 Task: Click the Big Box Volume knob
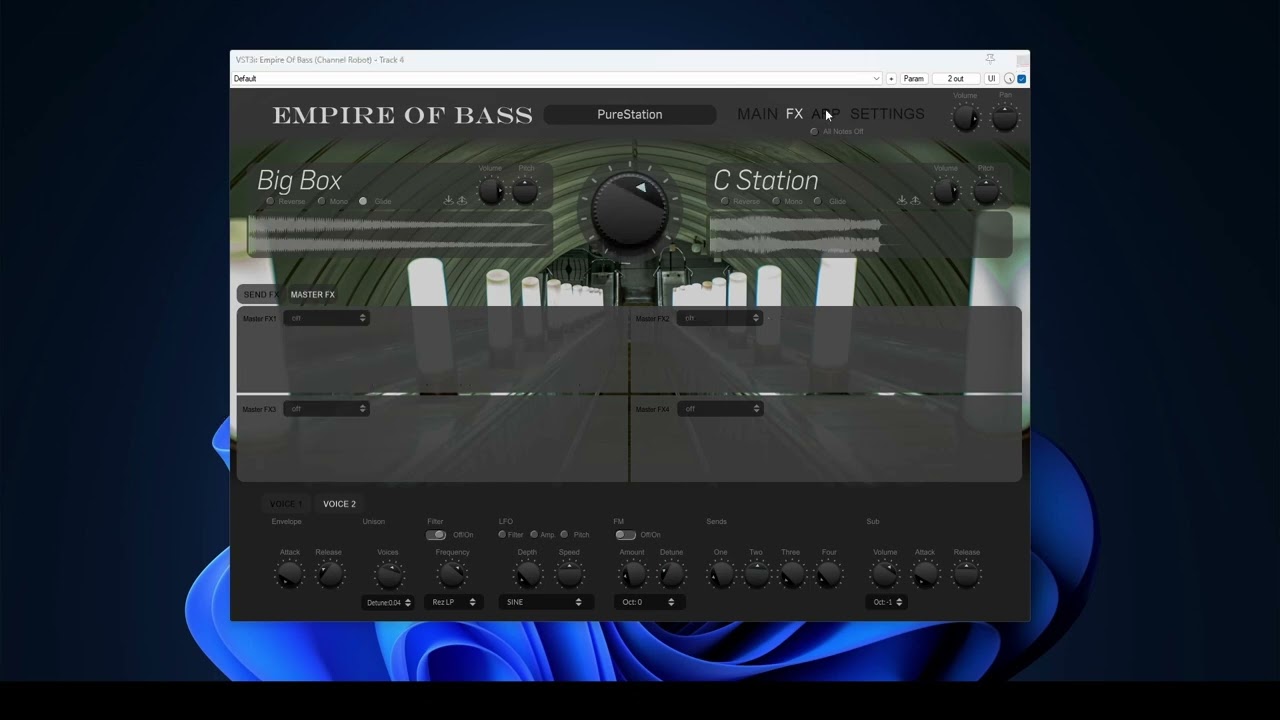point(490,191)
